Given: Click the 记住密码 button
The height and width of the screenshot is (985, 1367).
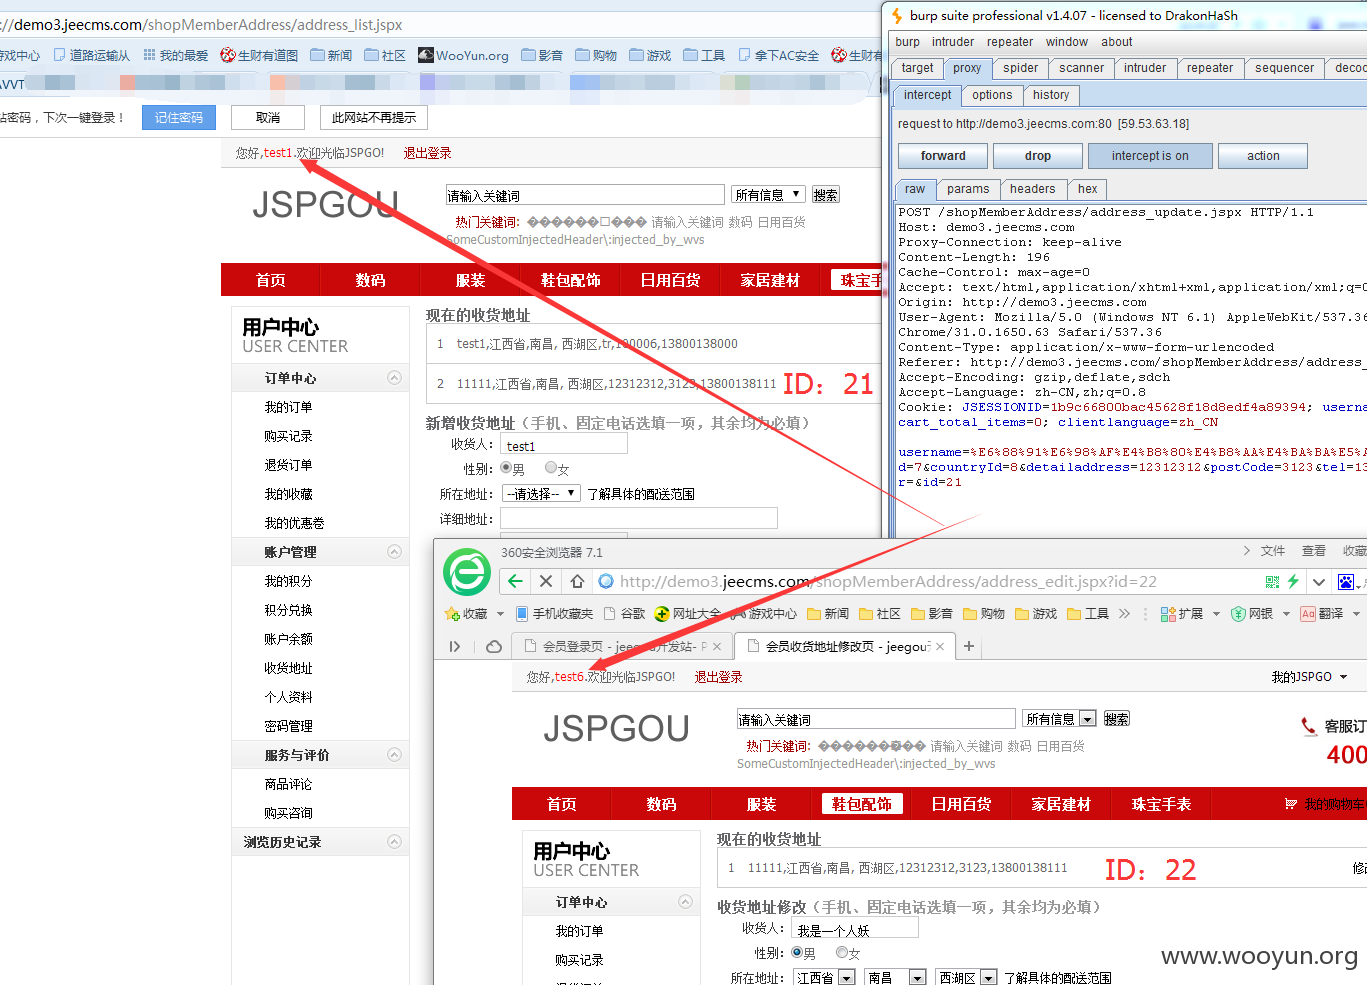Looking at the screenshot, I should point(179,117).
